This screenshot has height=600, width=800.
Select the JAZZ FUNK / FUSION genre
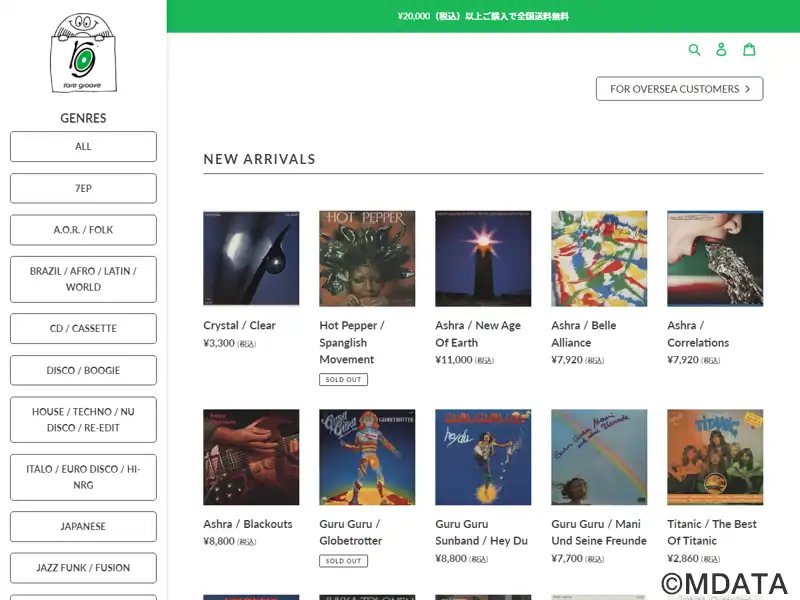pos(83,568)
